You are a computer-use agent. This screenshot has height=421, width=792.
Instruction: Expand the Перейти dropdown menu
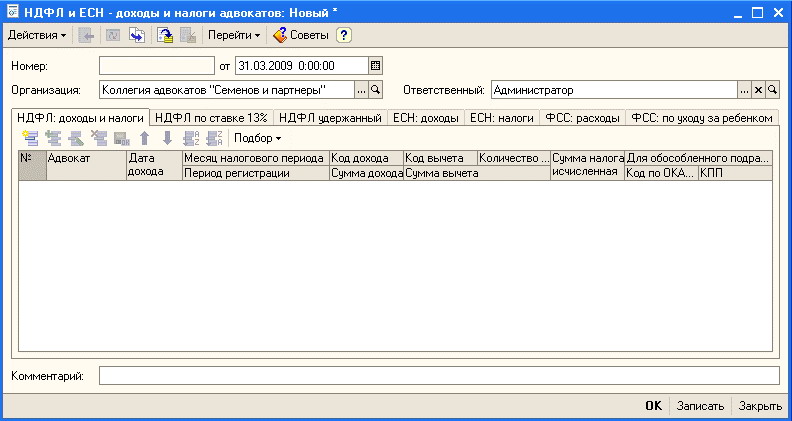[234, 35]
